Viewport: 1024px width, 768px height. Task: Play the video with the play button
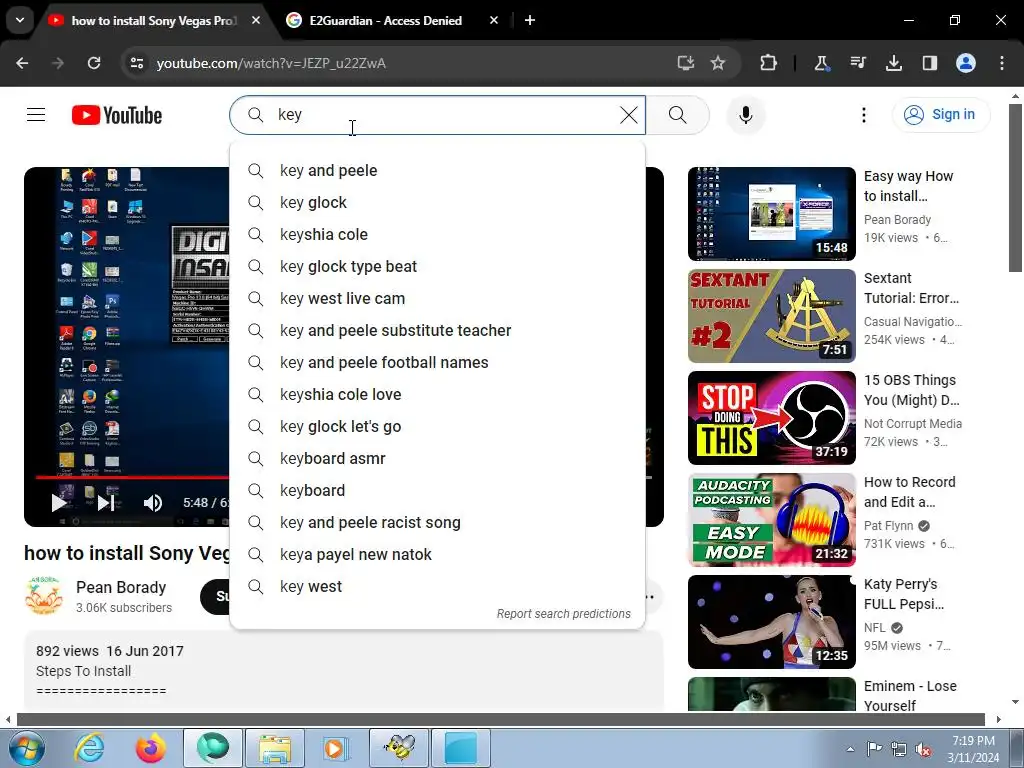point(59,502)
